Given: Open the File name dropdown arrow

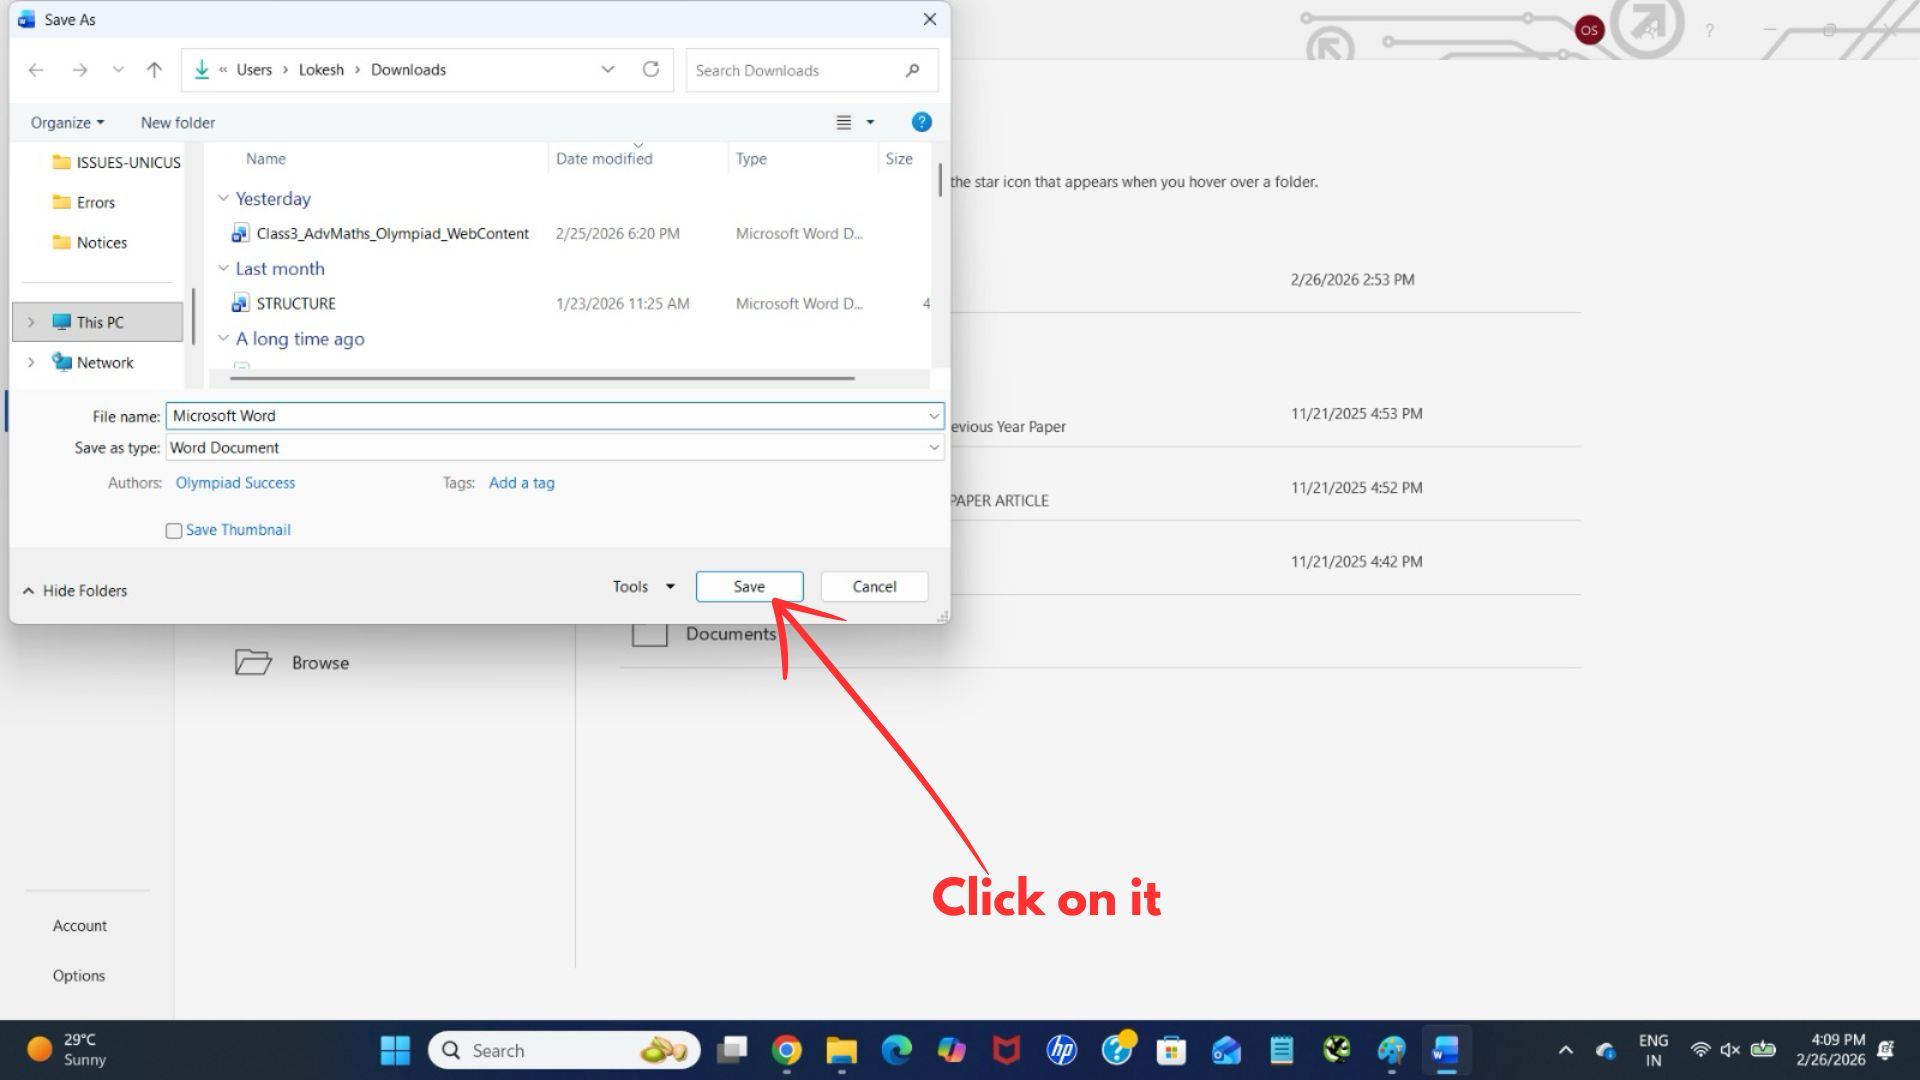Looking at the screenshot, I should 934,416.
